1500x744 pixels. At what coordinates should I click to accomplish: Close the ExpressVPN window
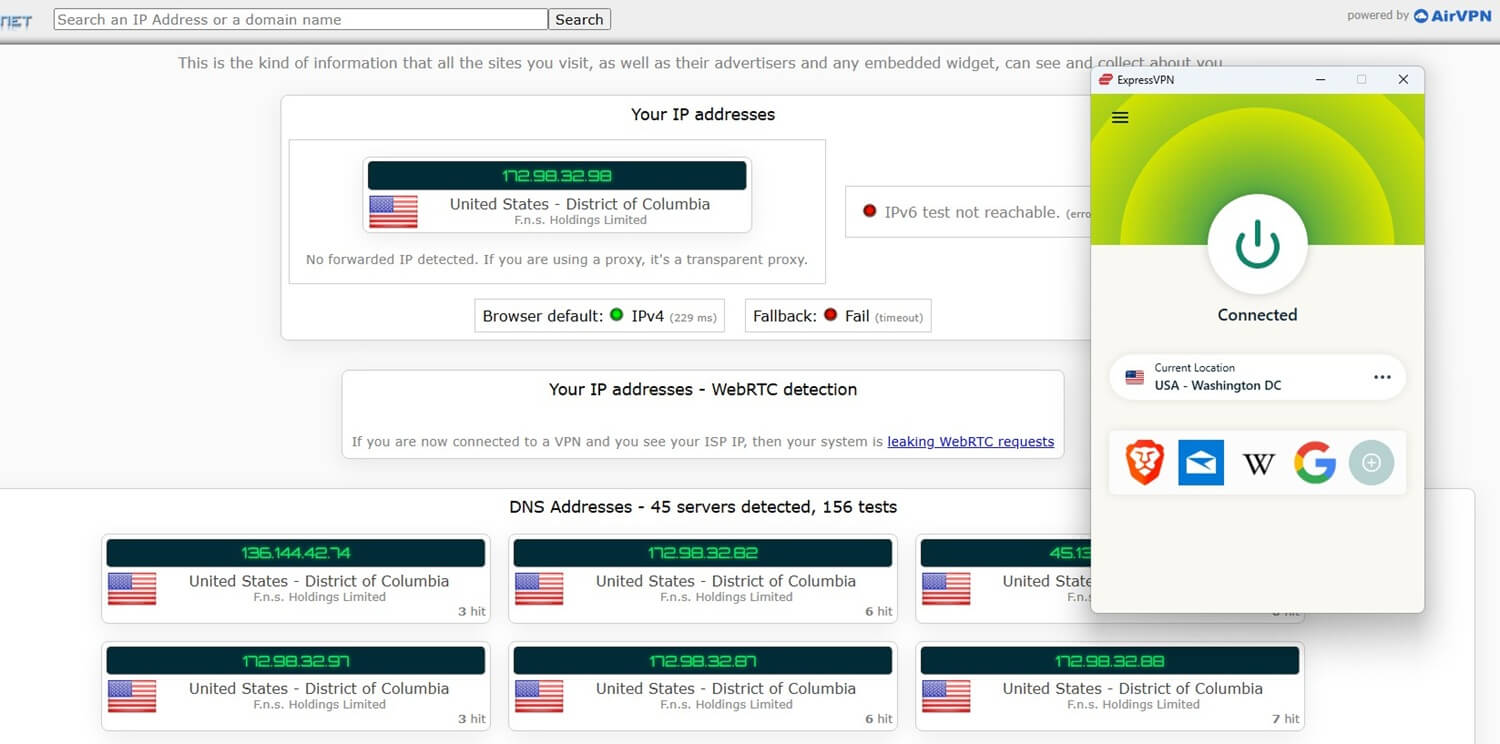point(1403,79)
